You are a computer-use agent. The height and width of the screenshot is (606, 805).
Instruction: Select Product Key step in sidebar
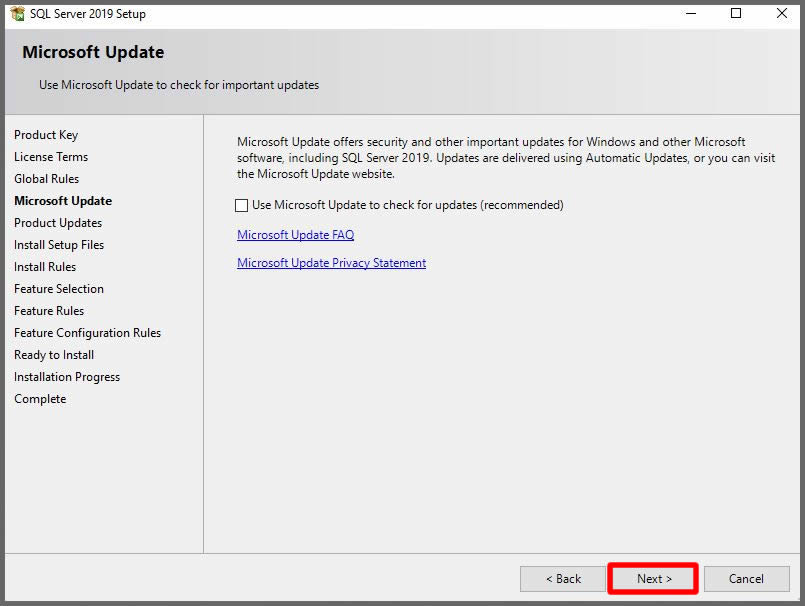click(x=46, y=135)
